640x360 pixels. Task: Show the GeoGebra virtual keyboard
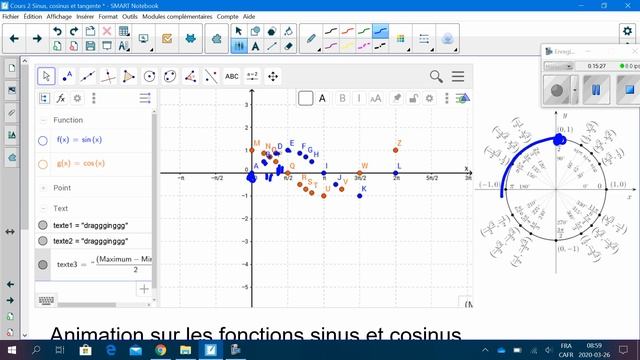click(46, 301)
